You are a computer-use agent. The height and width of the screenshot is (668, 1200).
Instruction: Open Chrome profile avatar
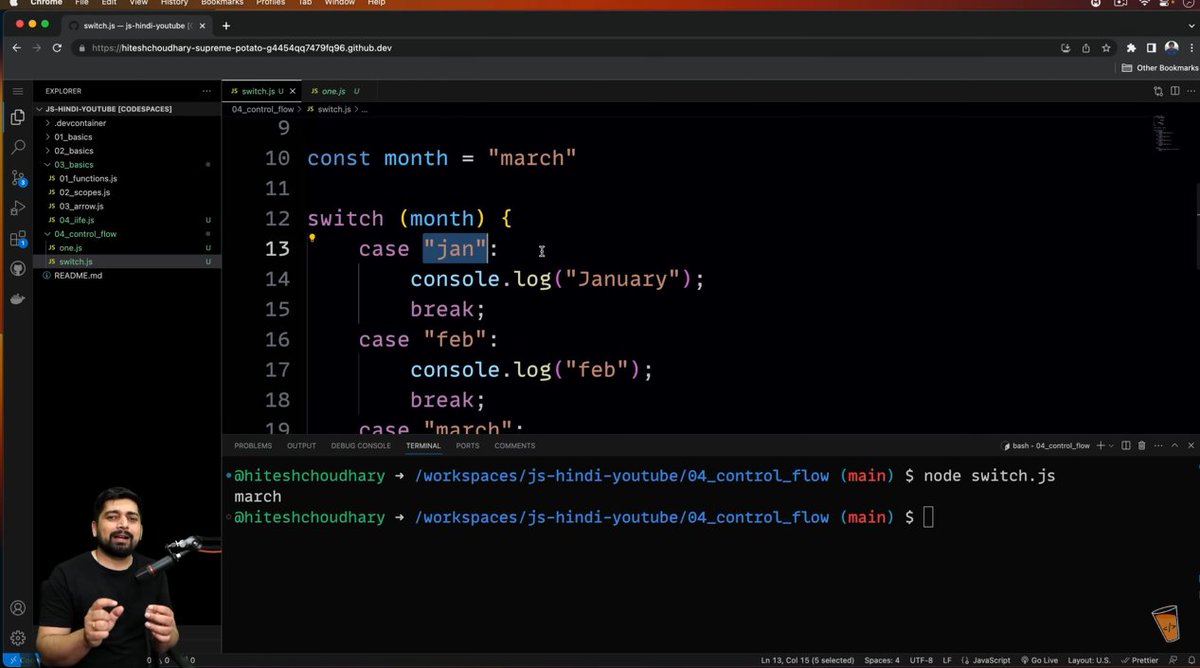(x=1171, y=47)
